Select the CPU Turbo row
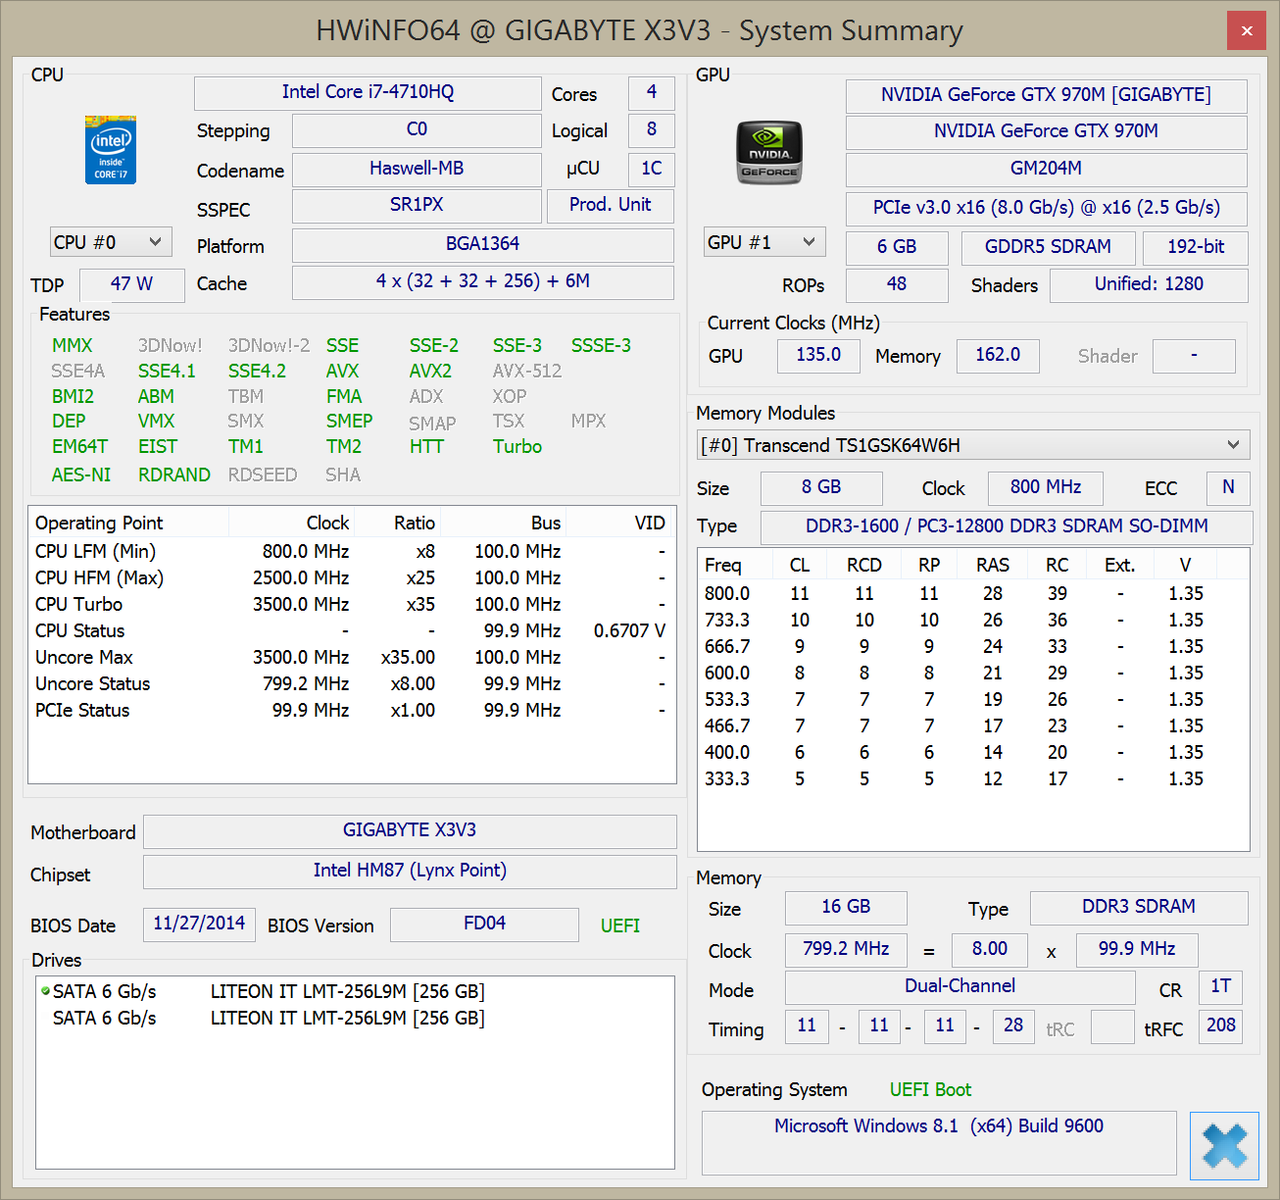Viewport: 1280px width, 1200px height. click(x=352, y=605)
